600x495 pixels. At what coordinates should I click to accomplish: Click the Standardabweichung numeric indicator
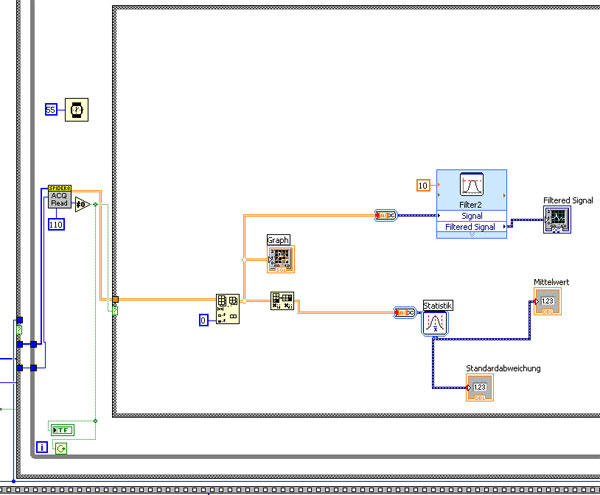[480, 388]
